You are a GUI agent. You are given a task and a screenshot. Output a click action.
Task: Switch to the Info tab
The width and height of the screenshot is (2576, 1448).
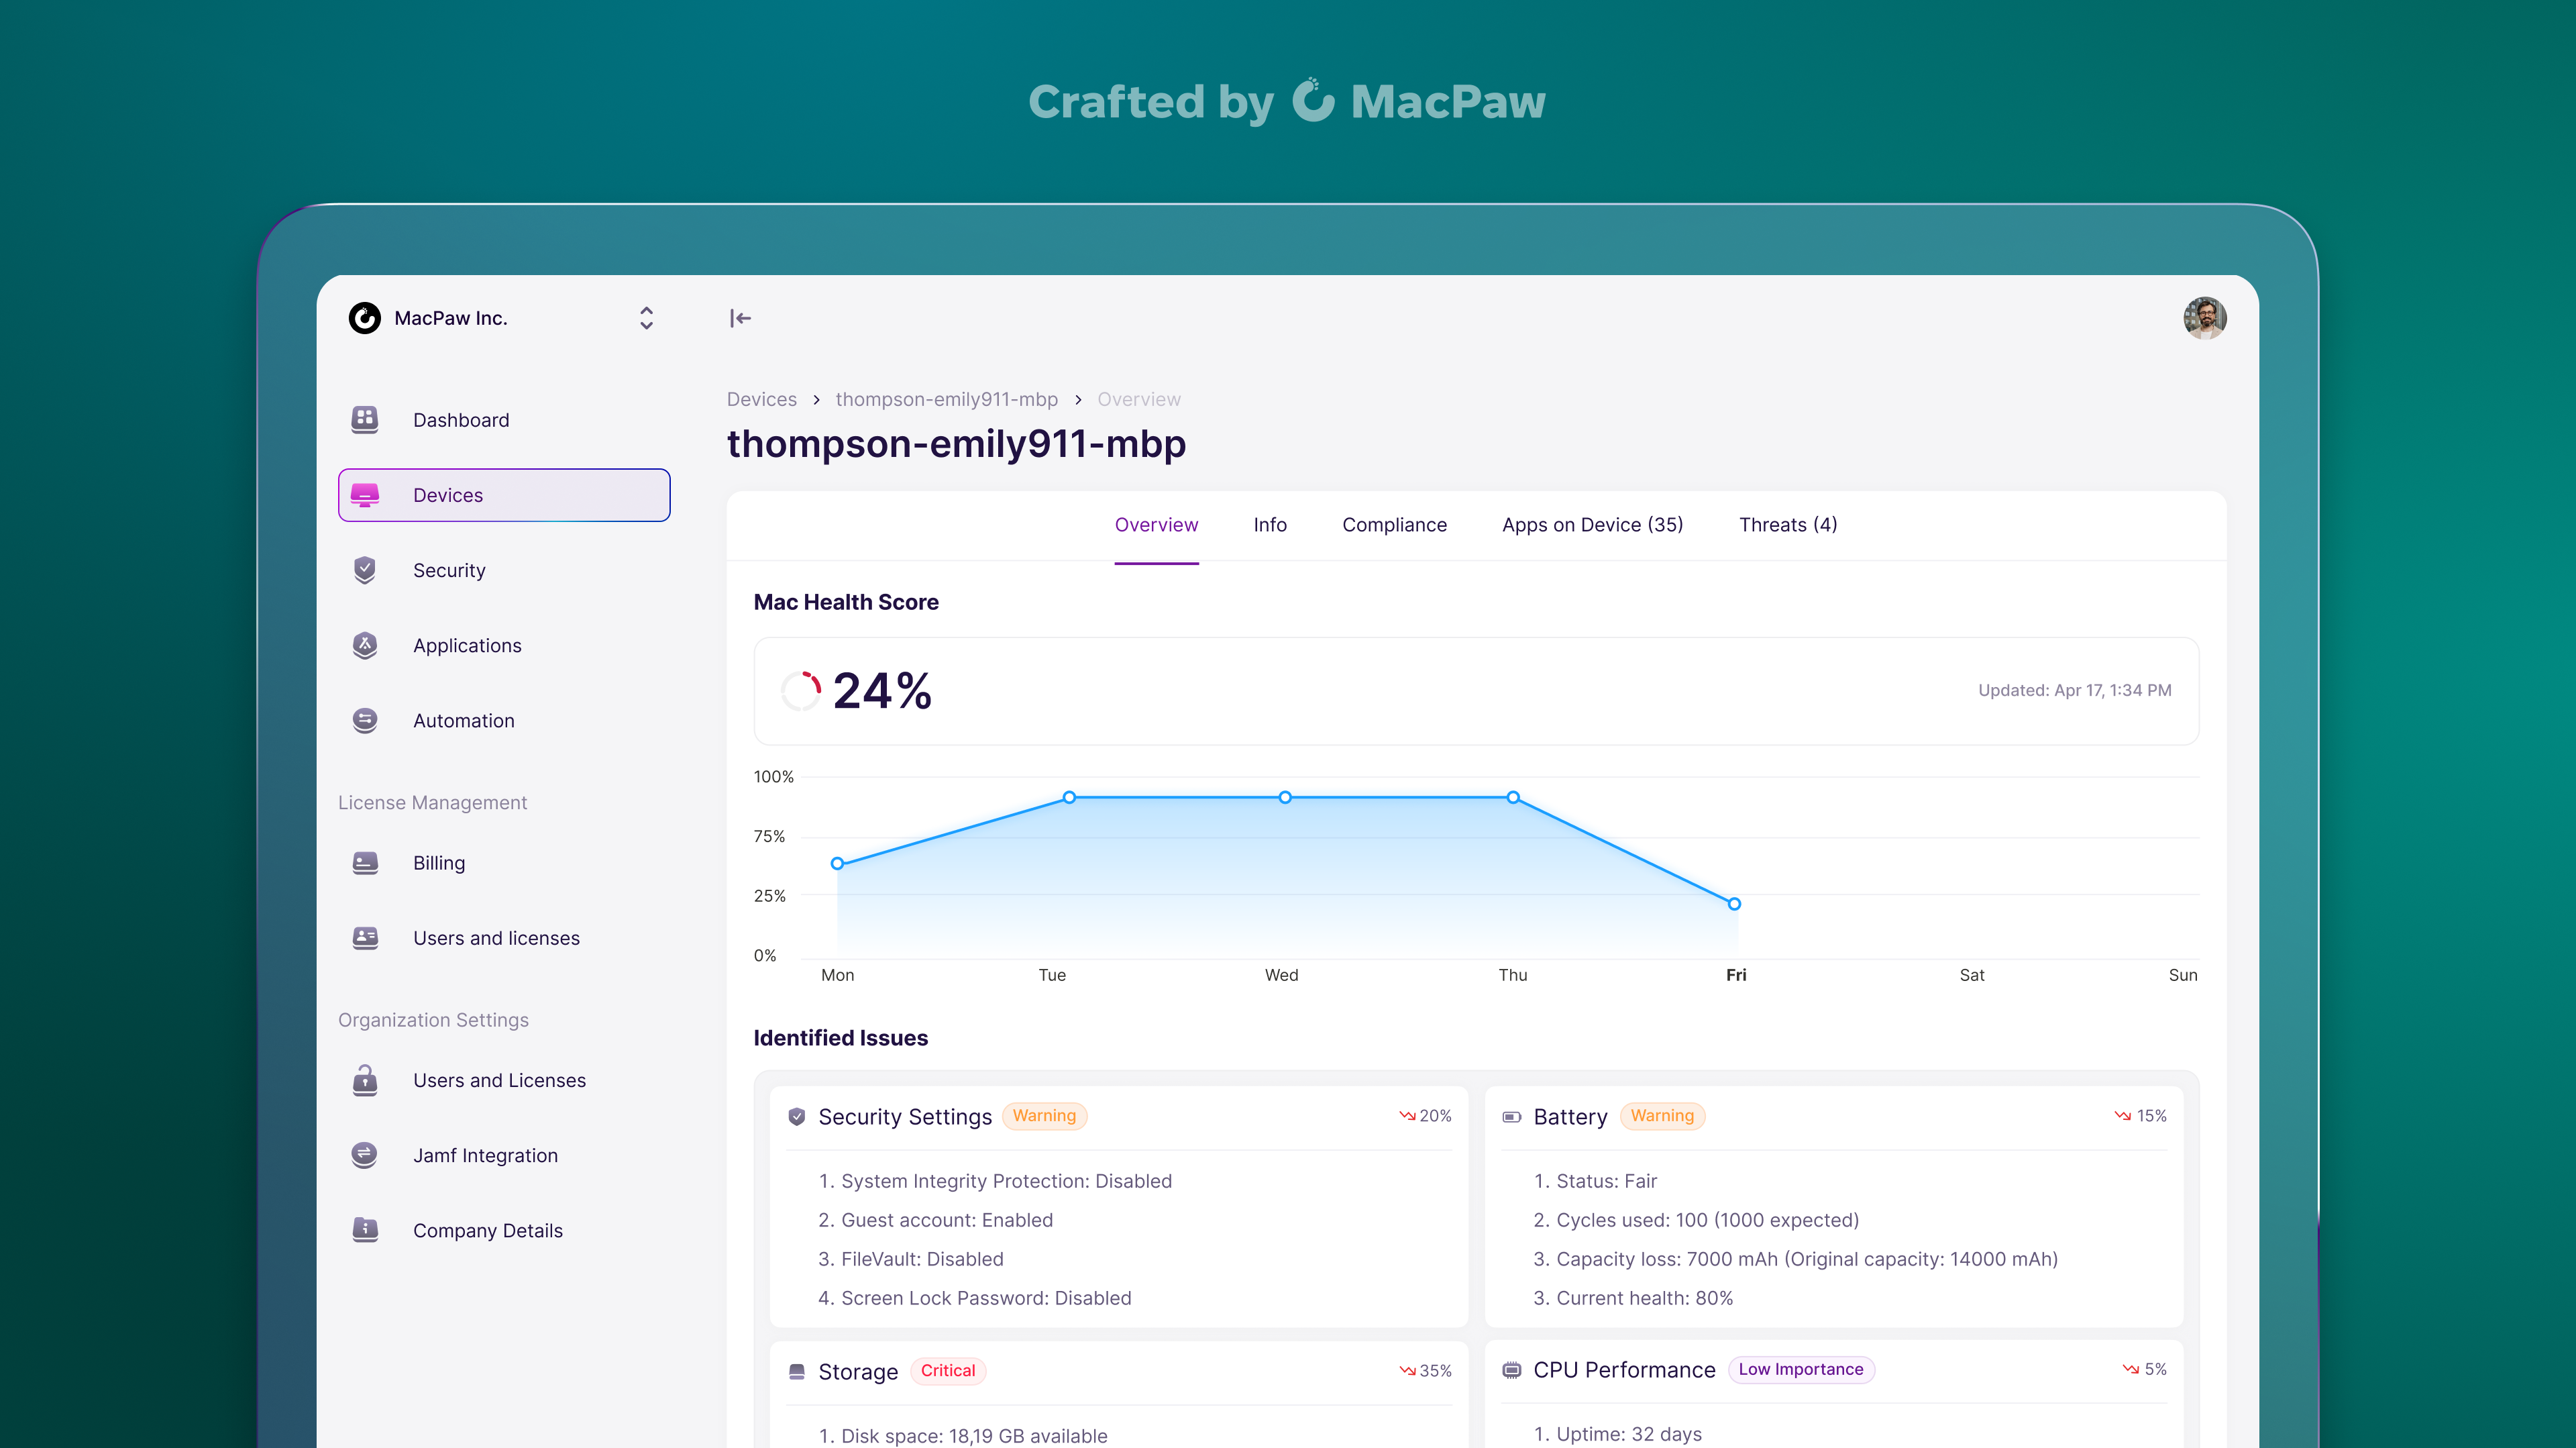pyautogui.click(x=1270, y=525)
